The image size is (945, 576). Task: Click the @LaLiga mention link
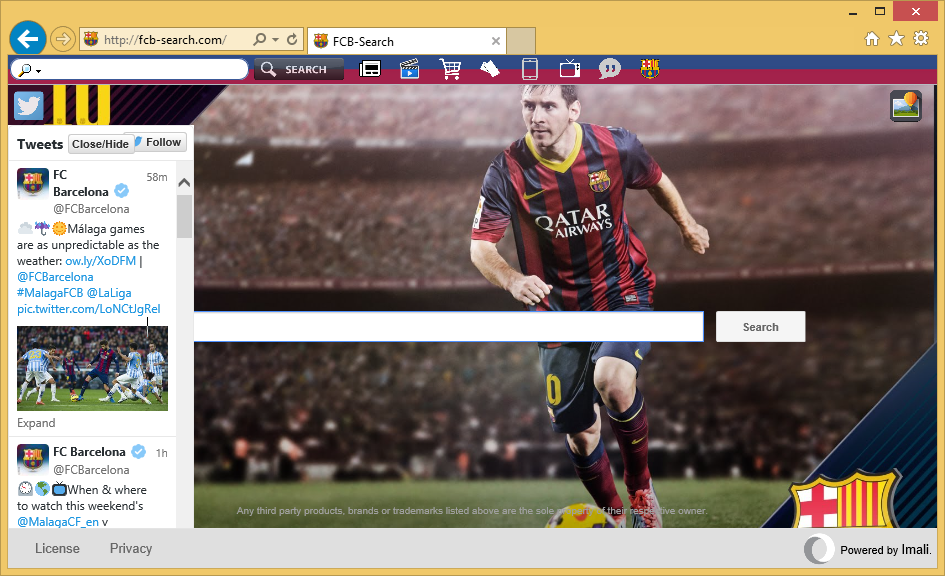pos(109,293)
